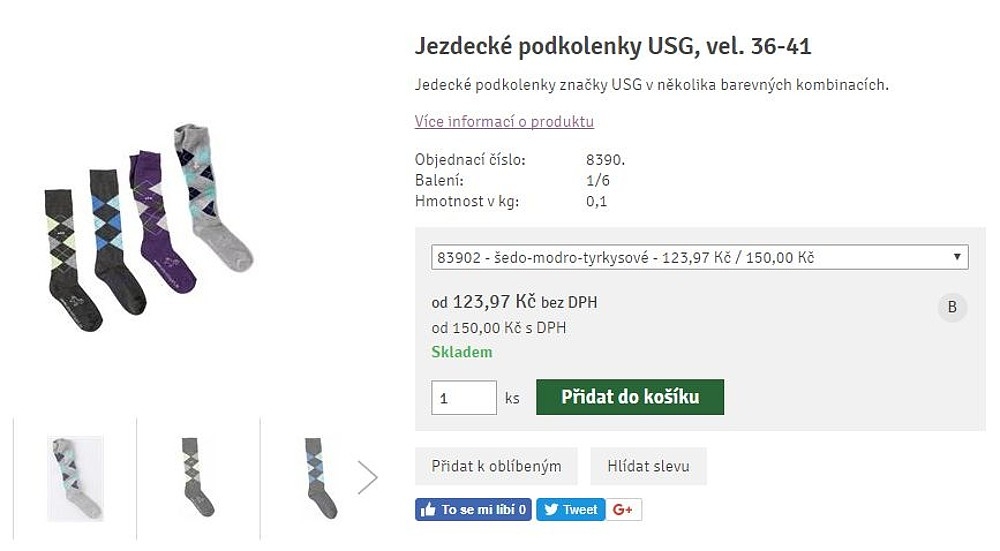Click the 'Hlídat slevu' button

(648, 466)
